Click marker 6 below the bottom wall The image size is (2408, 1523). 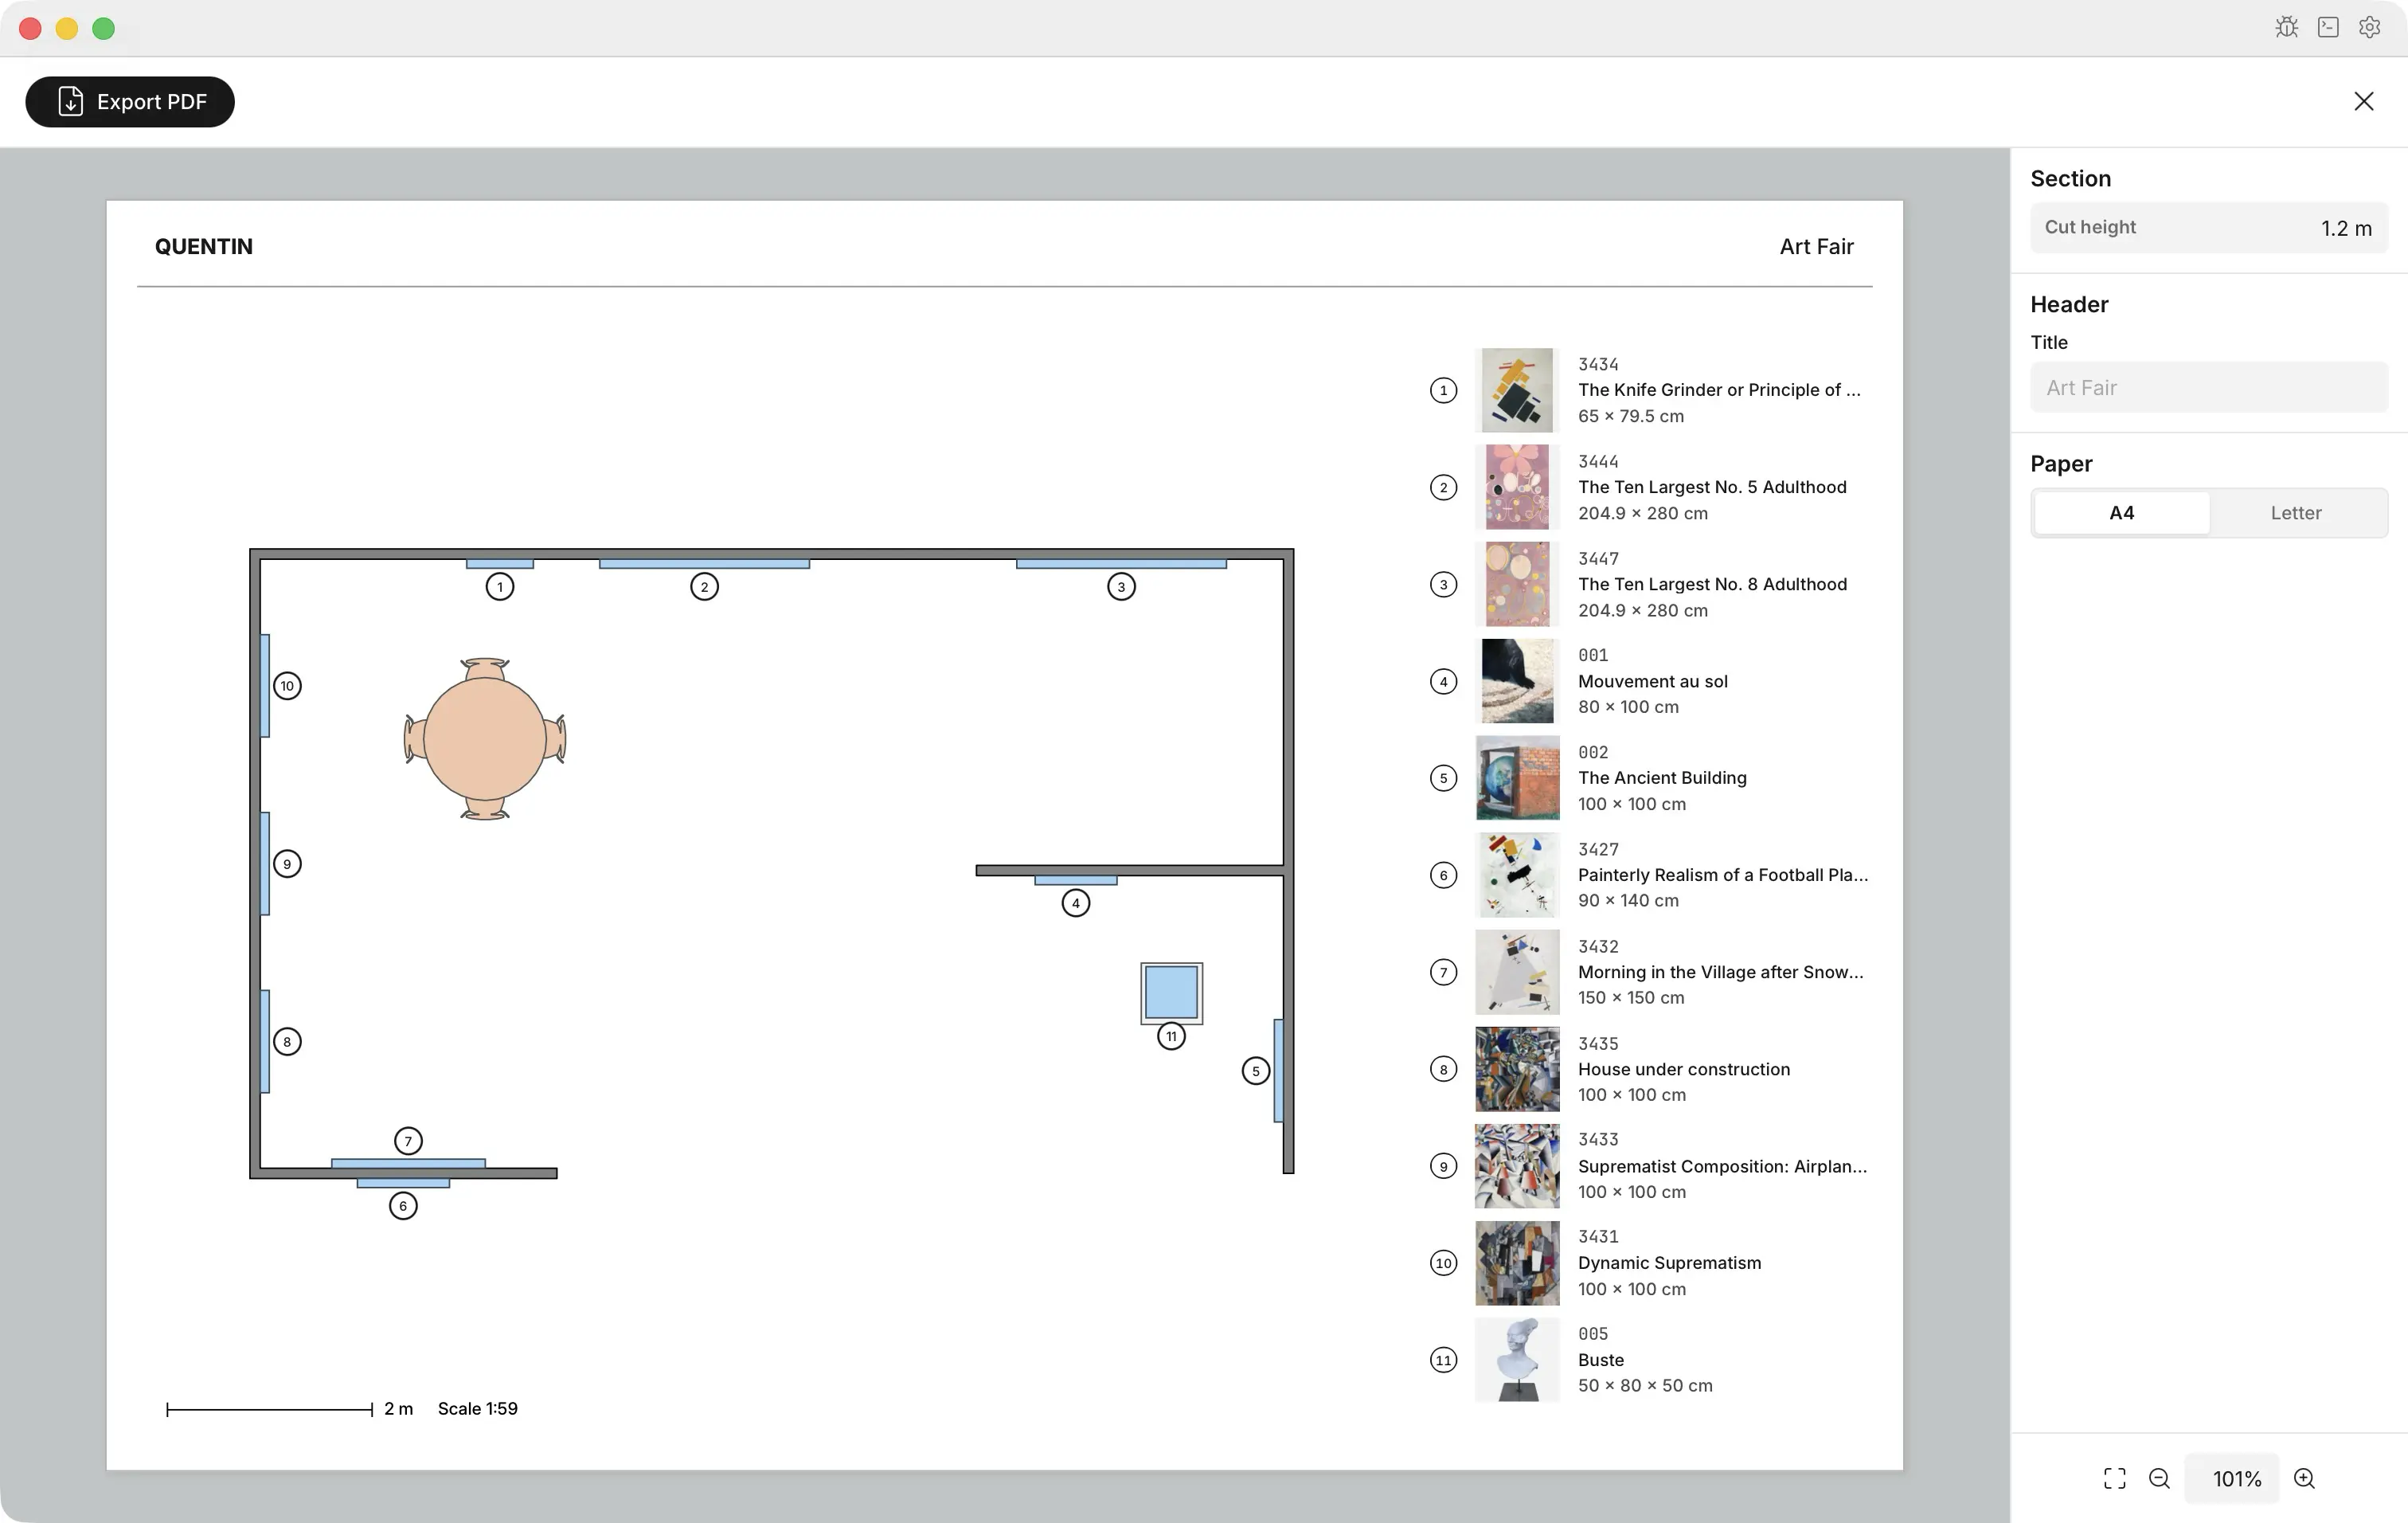(403, 1206)
